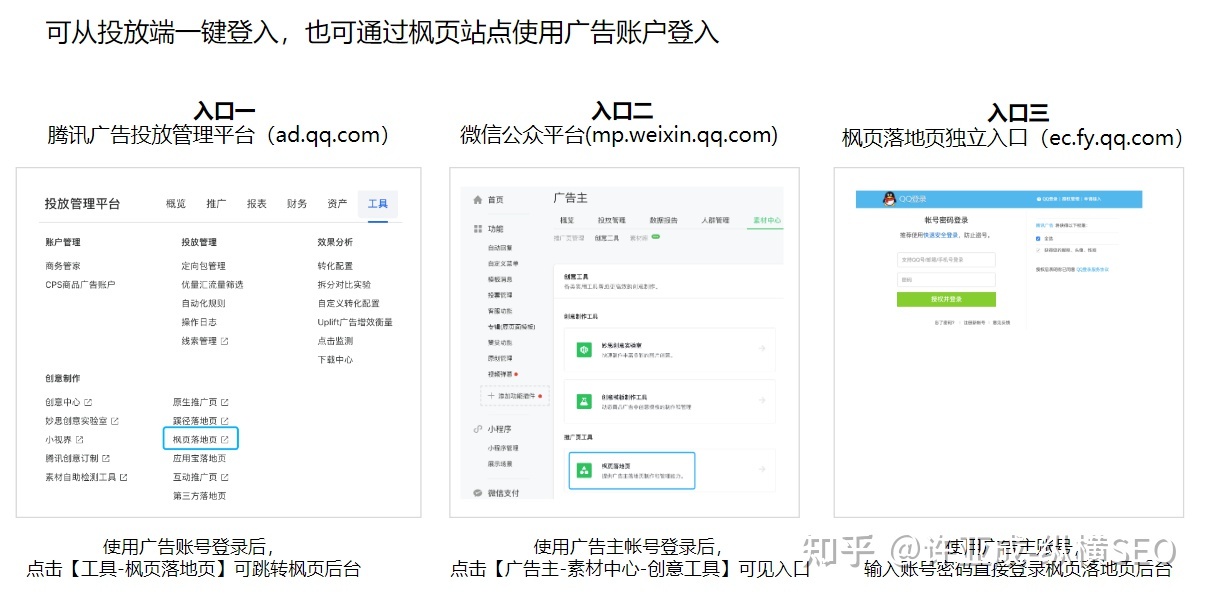Image resolution: width=1207 pixels, height=601 pixels.
Task: Open 第三方落地页
Action: 199,496
